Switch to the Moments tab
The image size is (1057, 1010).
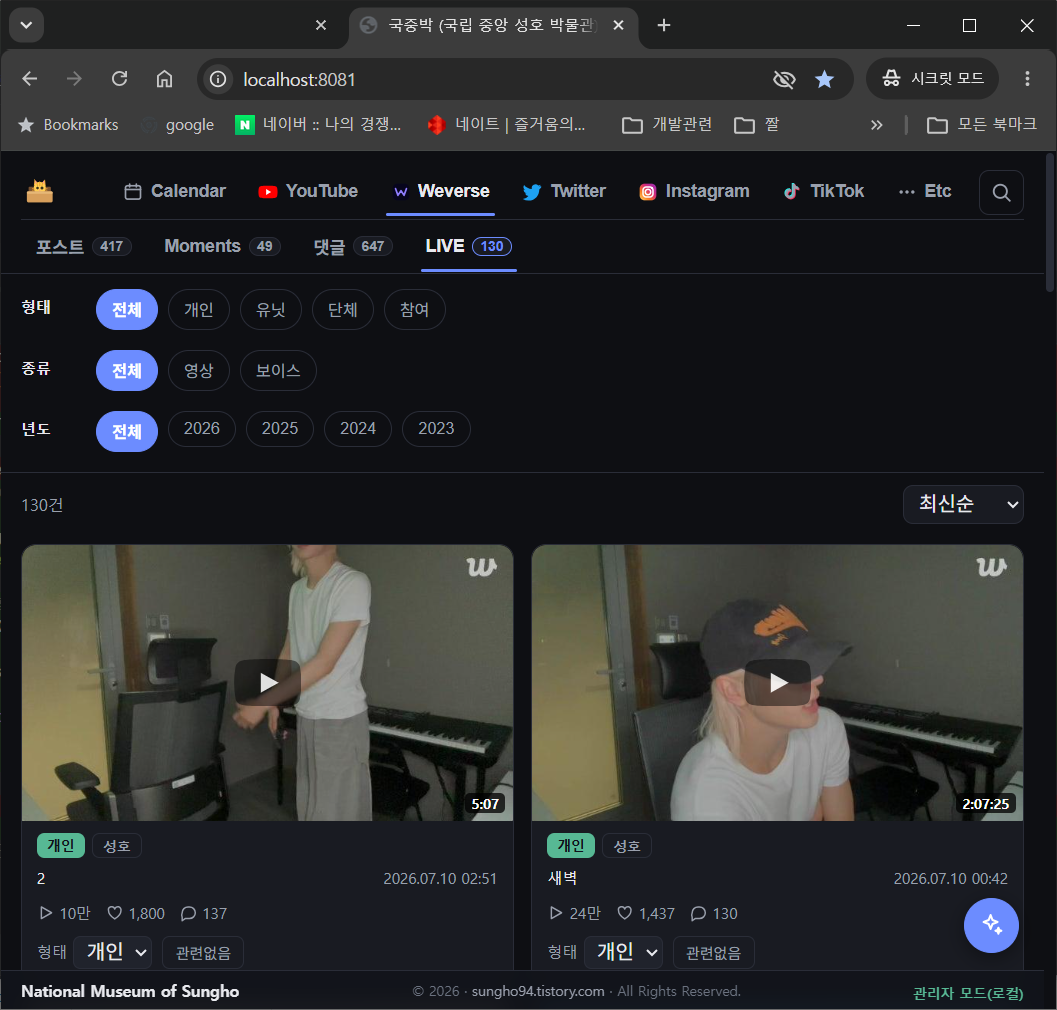click(x=222, y=246)
